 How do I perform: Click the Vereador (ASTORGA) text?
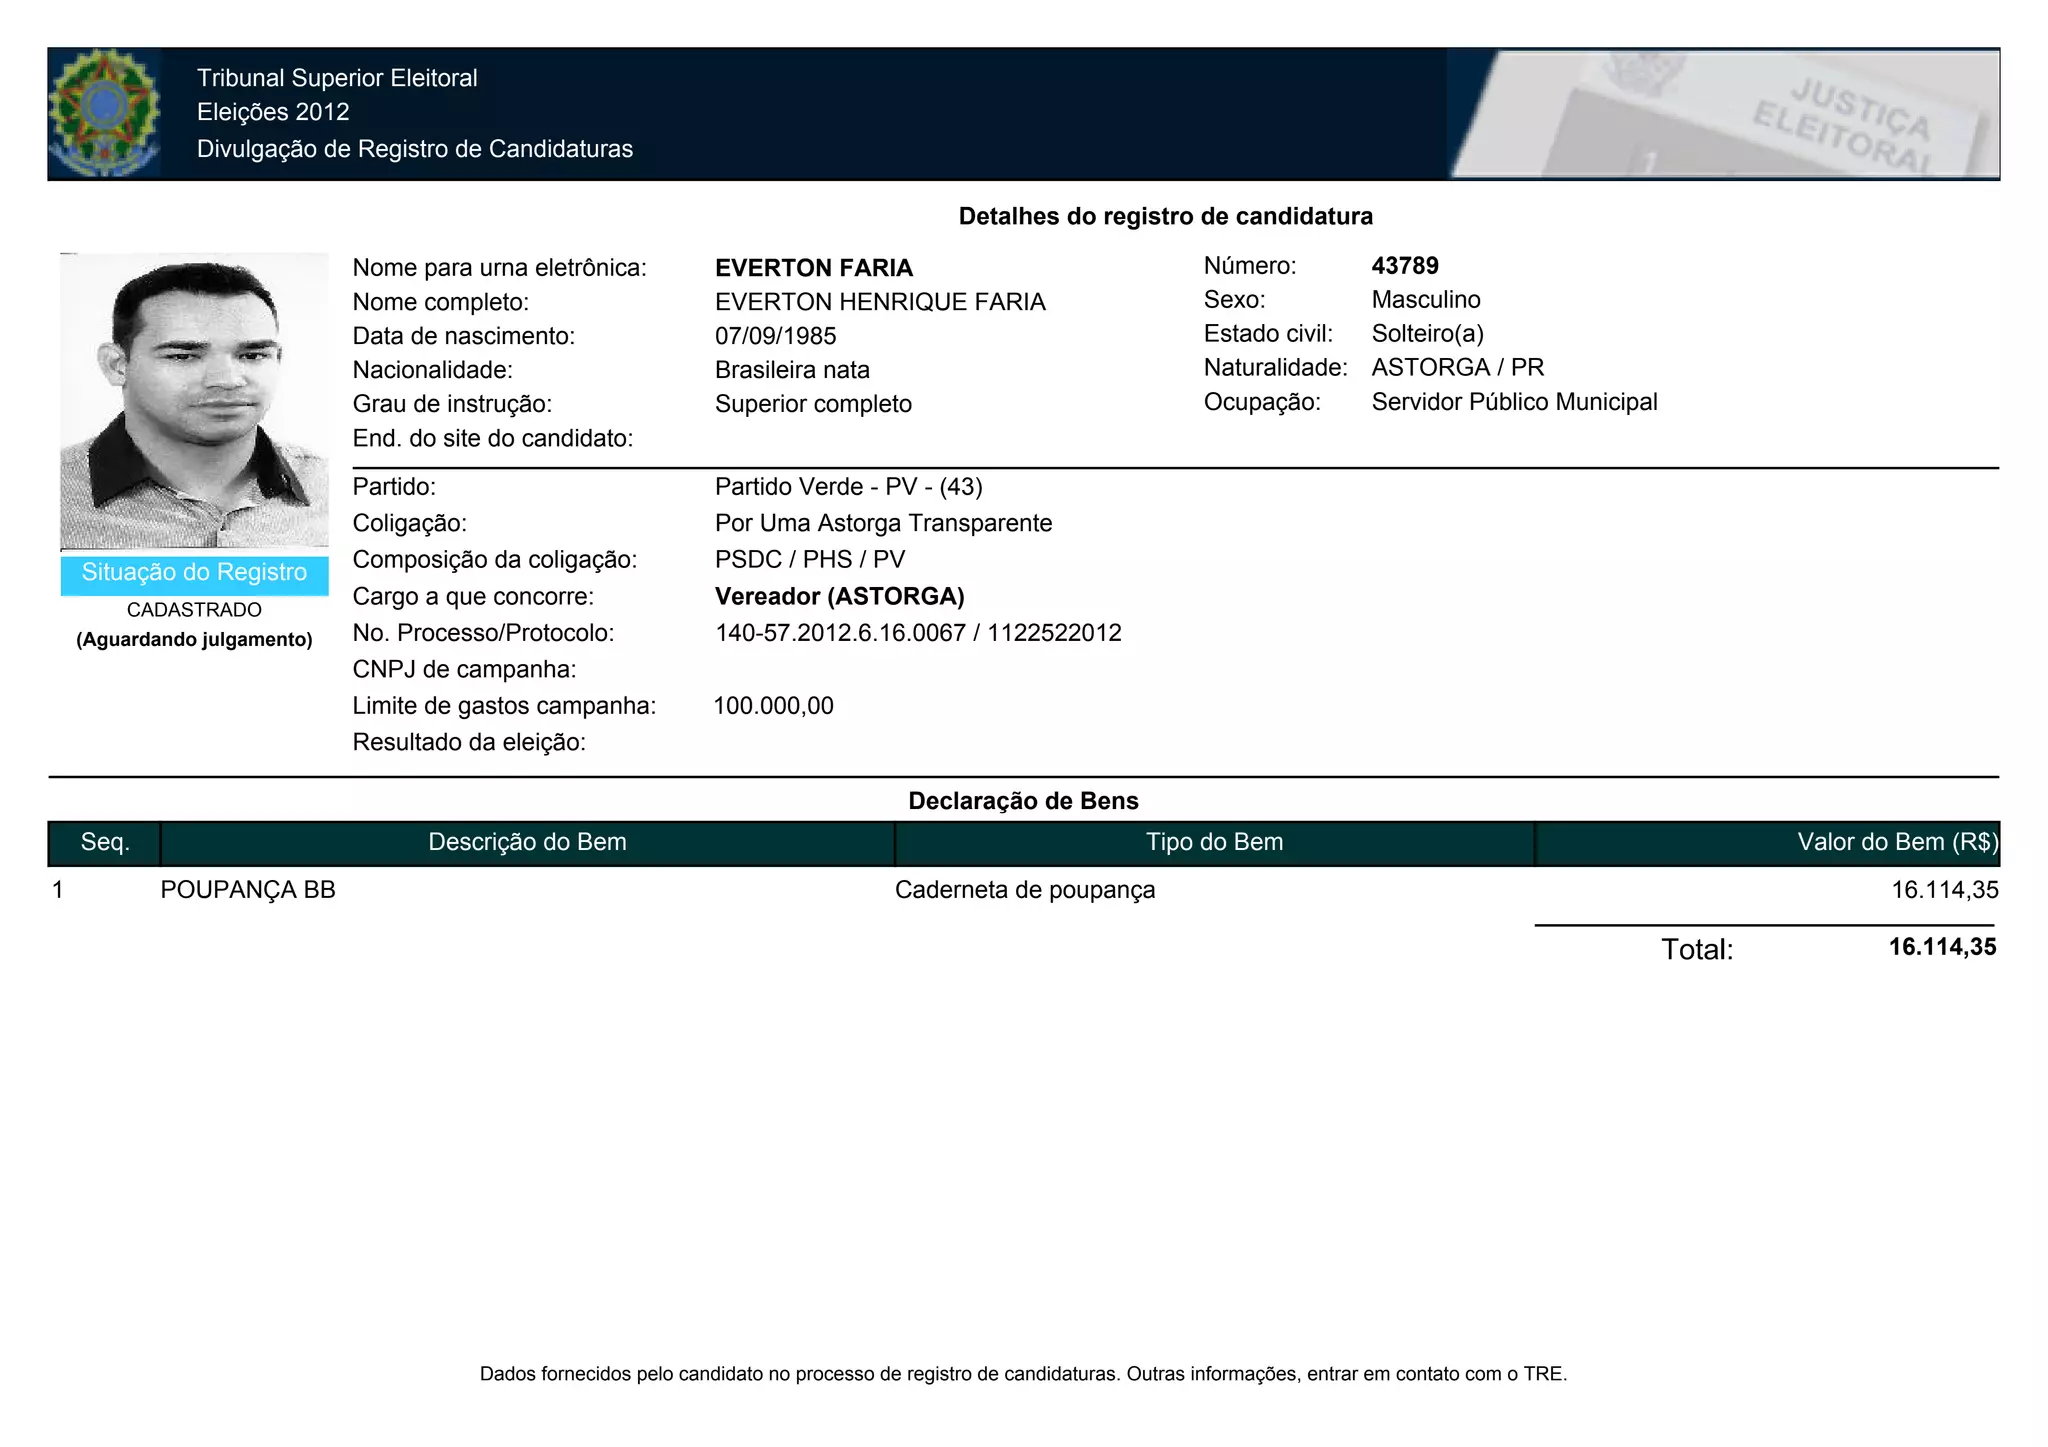click(839, 597)
